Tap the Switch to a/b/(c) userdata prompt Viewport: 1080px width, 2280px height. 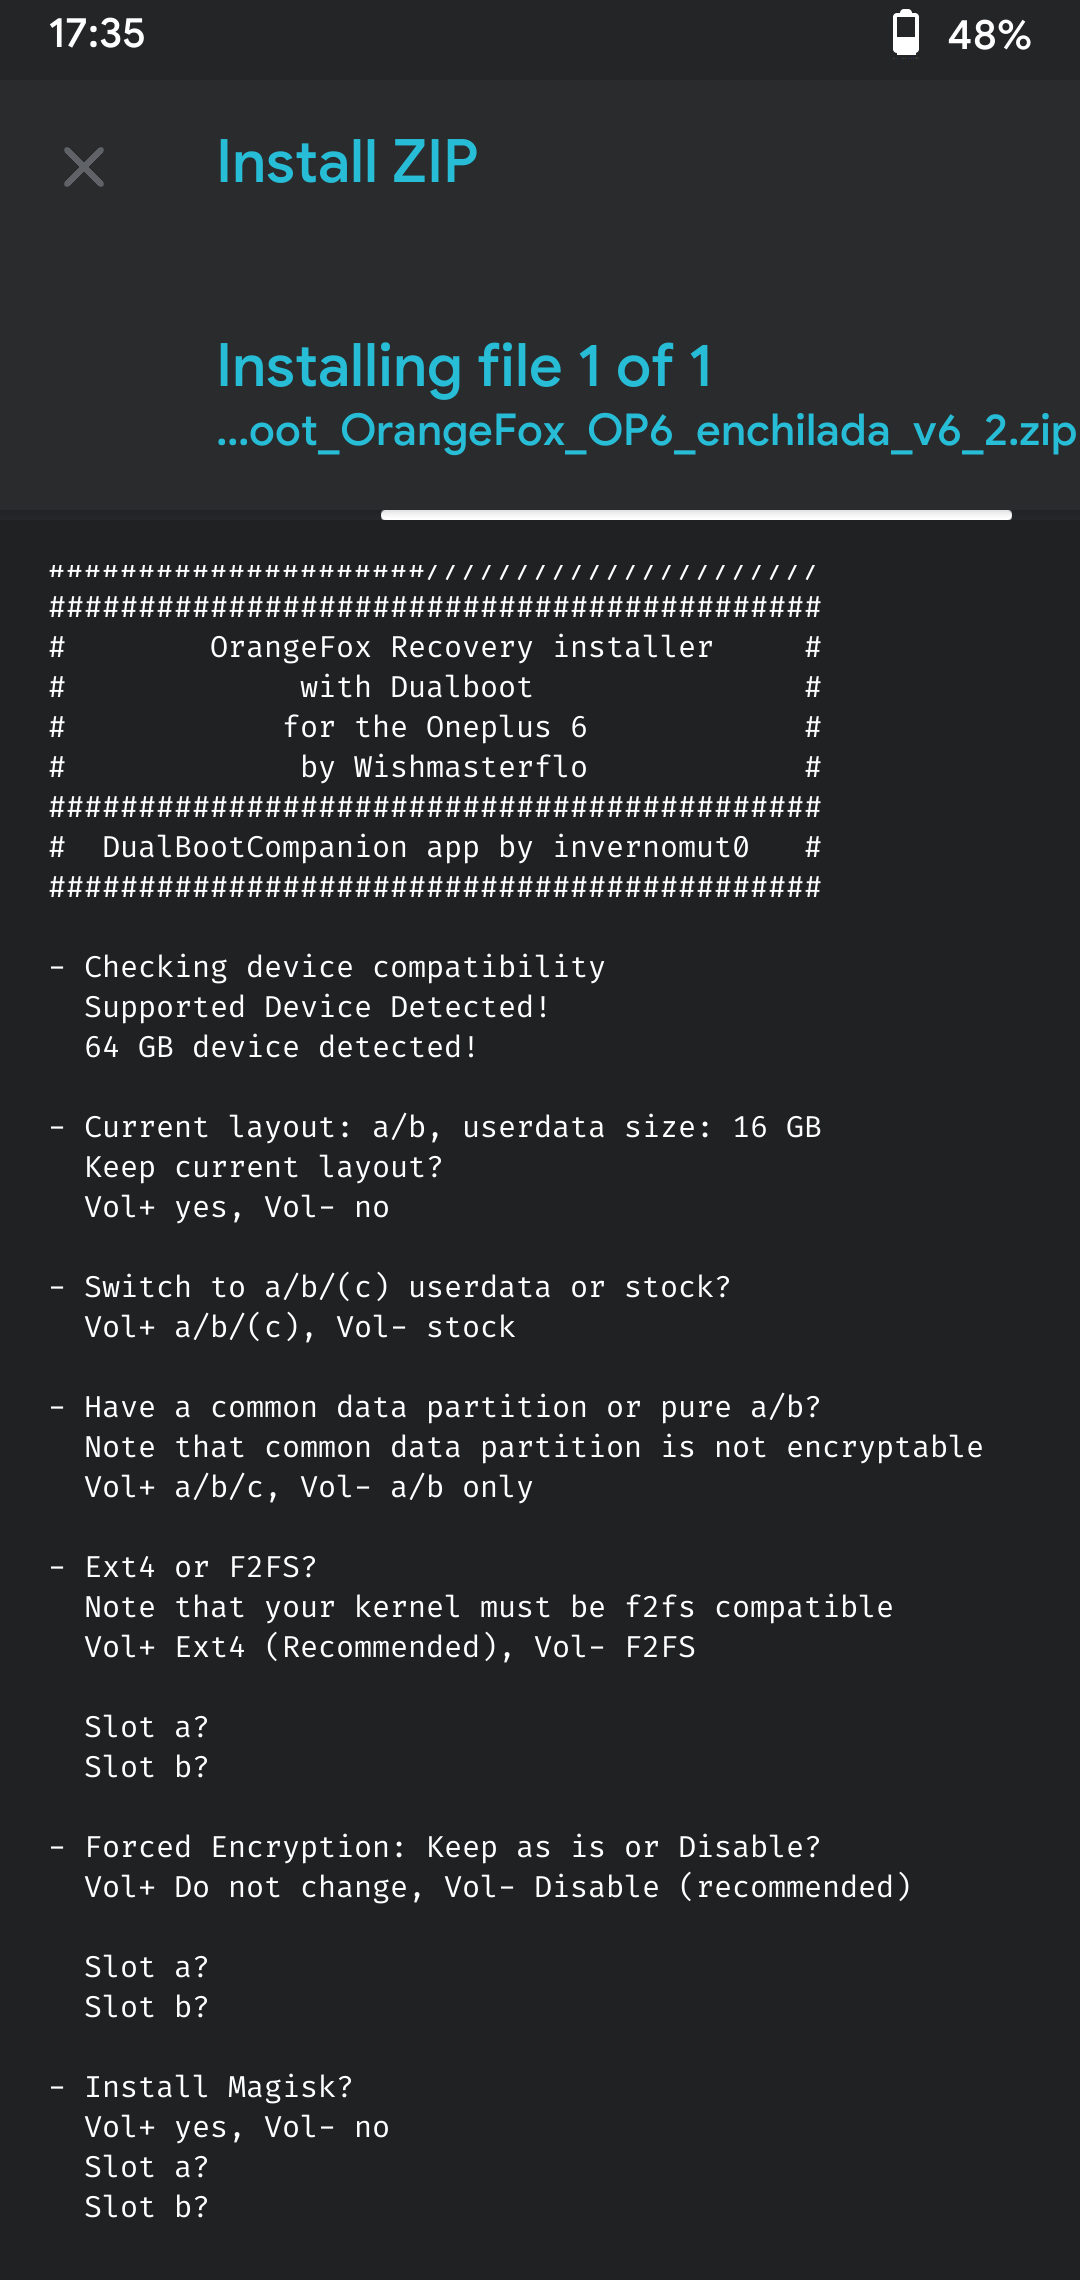pyautogui.click(x=407, y=1287)
